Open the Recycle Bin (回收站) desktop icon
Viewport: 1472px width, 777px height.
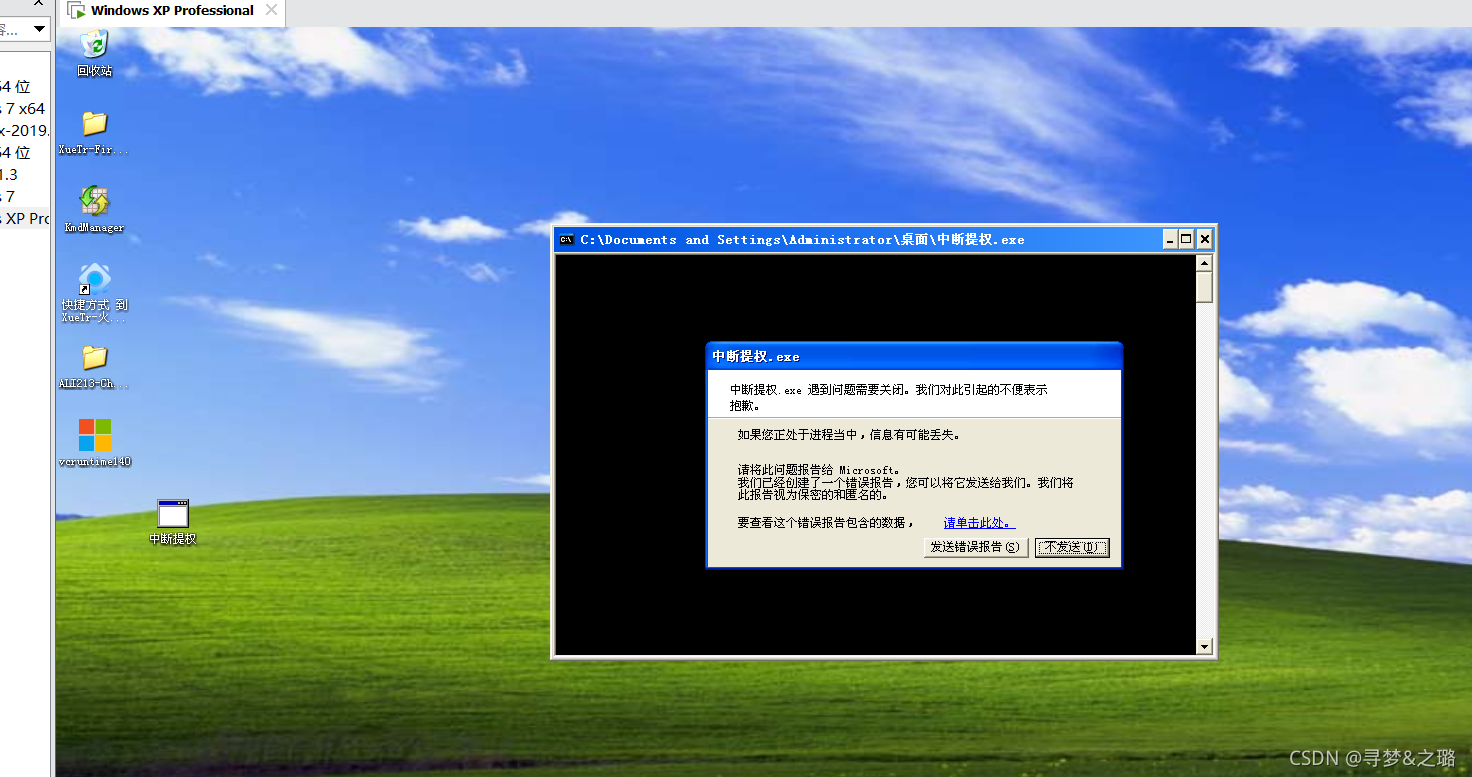[x=94, y=52]
